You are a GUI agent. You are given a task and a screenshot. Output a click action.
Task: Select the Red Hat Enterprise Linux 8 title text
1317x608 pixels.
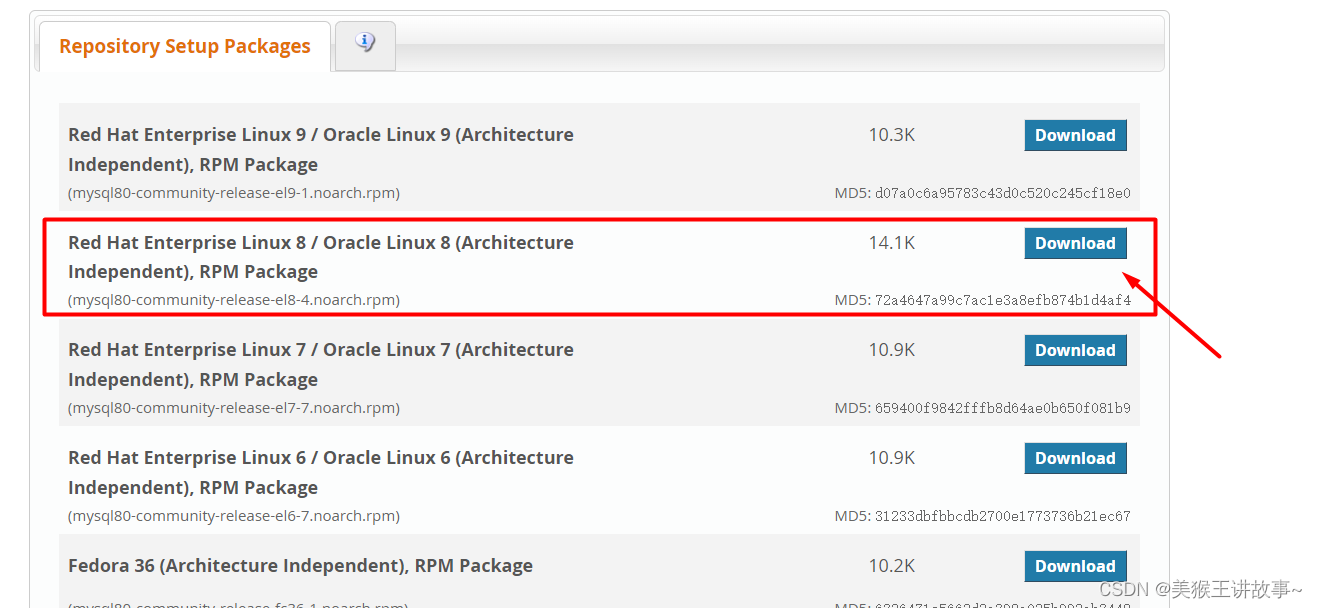tap(321, 257)
